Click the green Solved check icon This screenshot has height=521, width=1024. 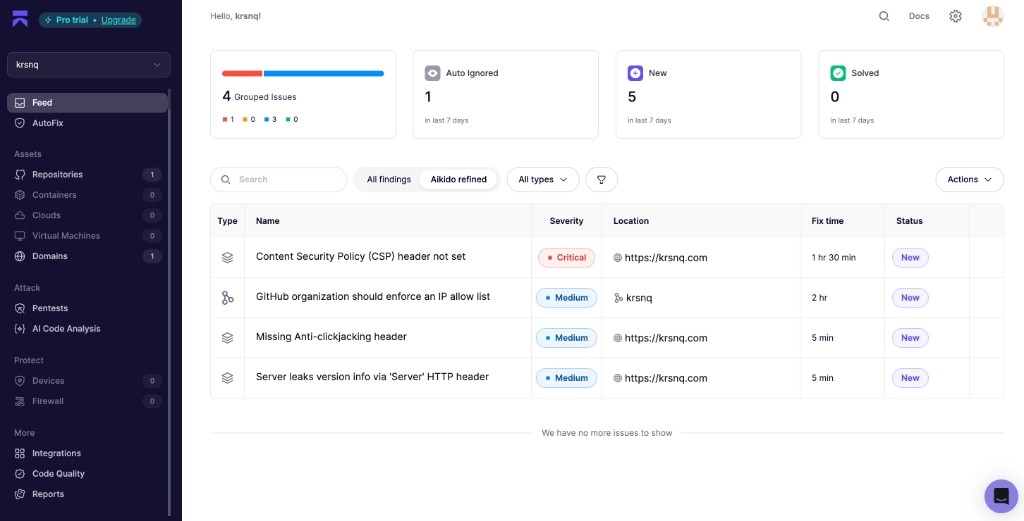838,73
